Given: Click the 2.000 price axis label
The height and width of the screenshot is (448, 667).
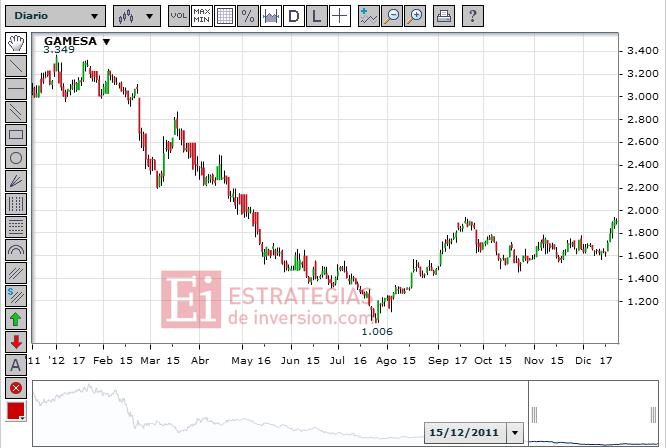Looking at the screenshot, I should [x=643, y=210].
